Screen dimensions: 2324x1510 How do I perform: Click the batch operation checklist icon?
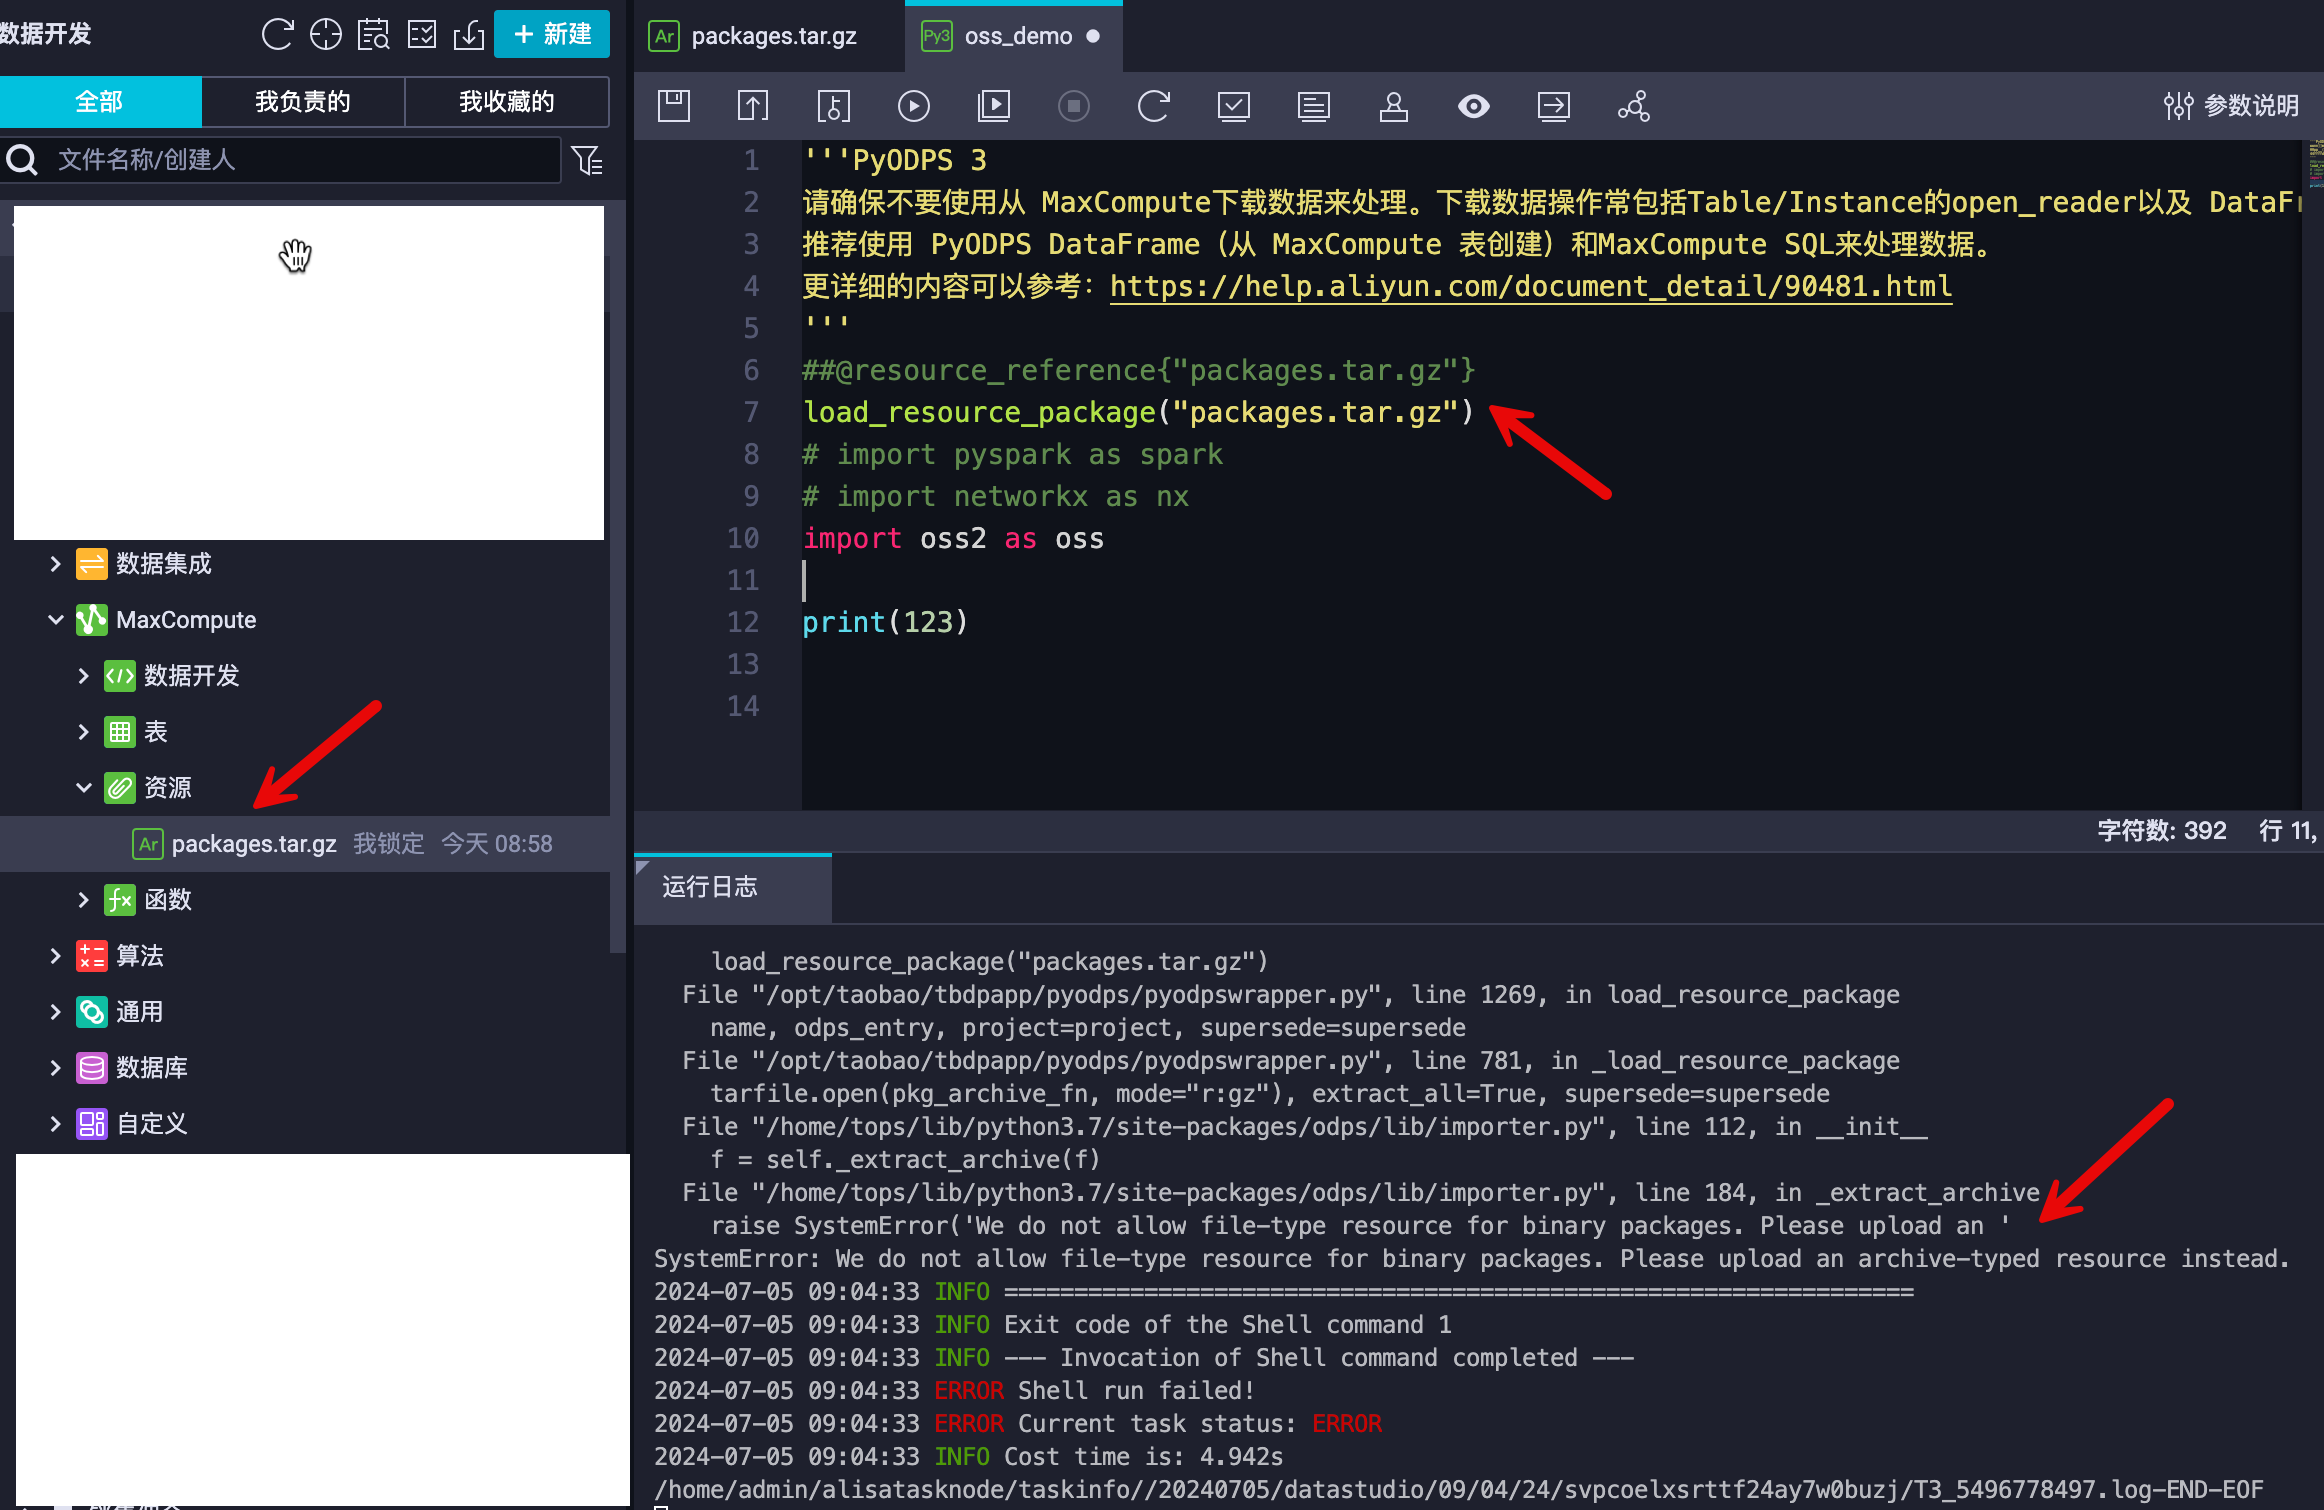422,35
